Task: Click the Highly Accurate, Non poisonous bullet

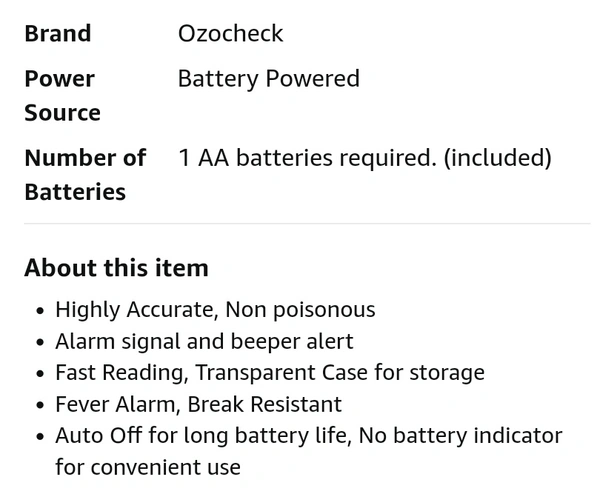Action: (x=215, y=310)
